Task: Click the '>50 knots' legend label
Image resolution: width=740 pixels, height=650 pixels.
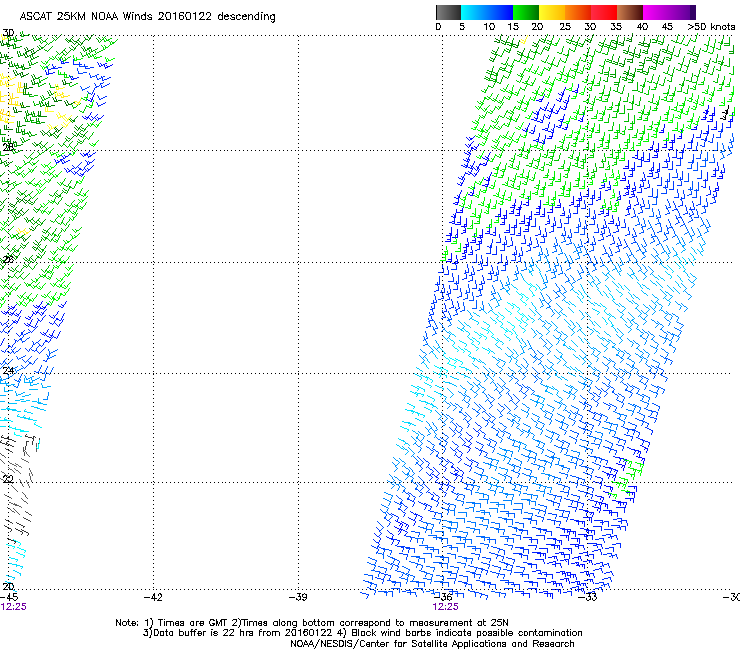Action: [711, 27]
